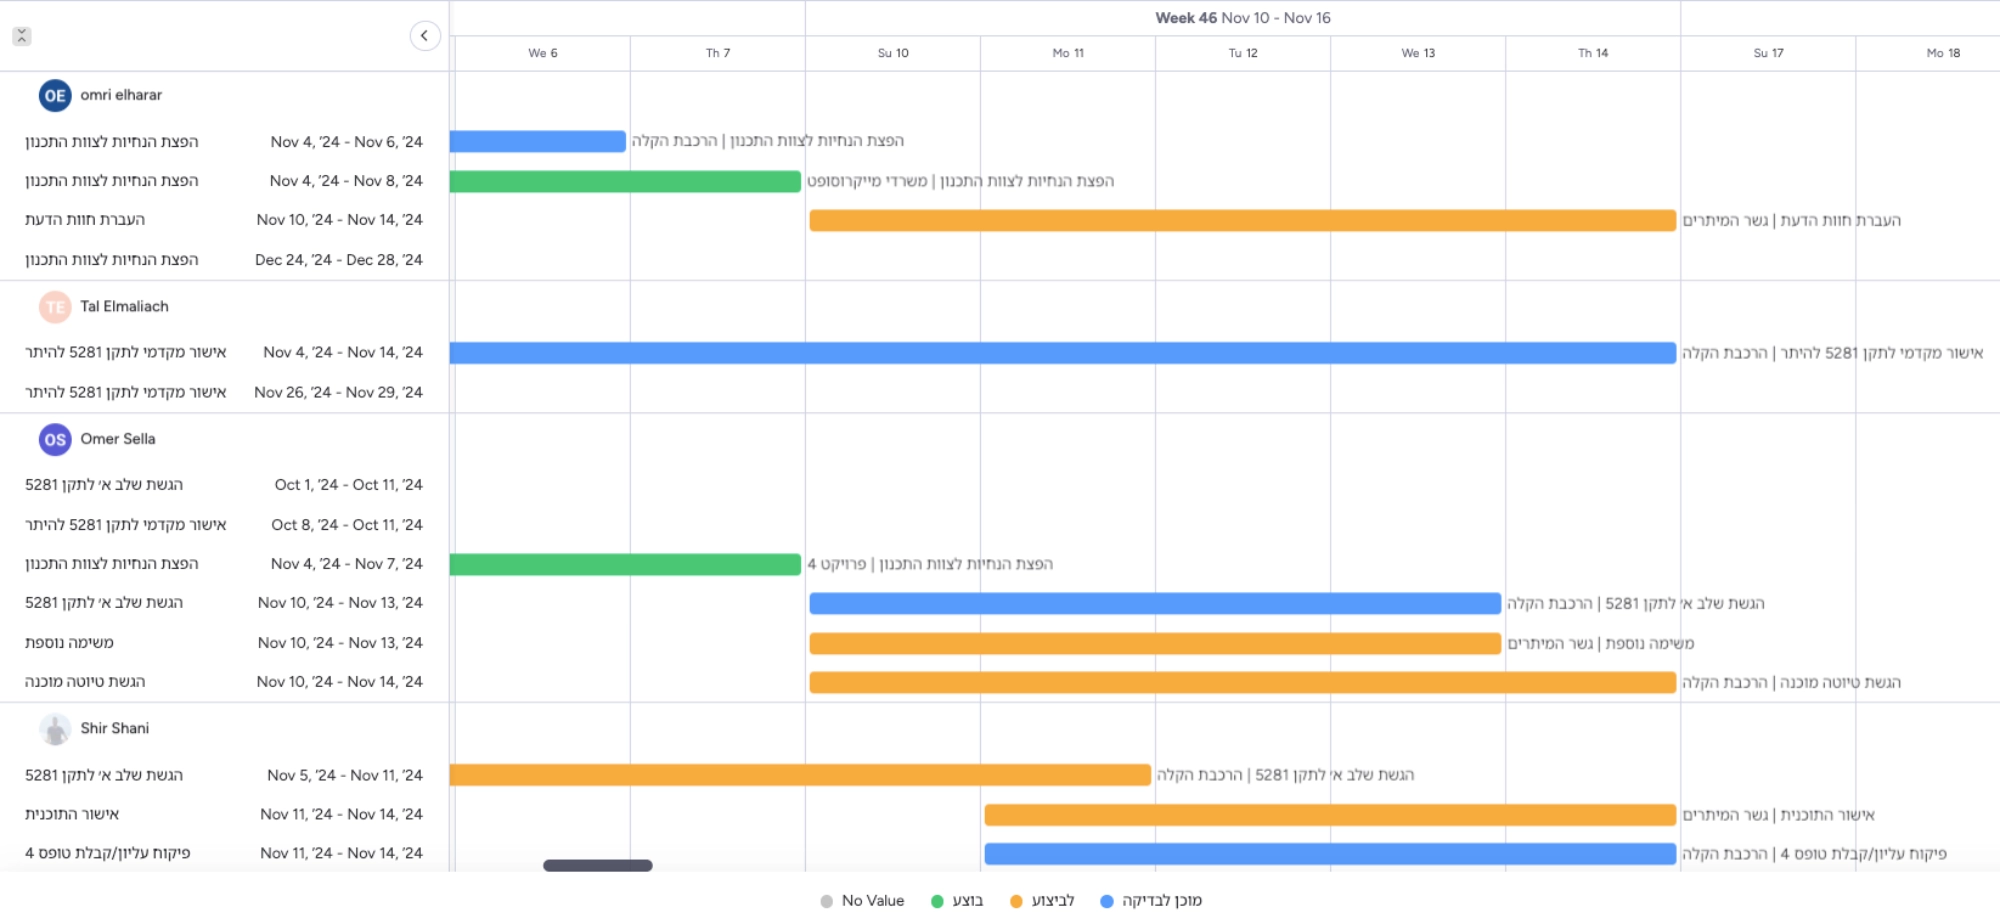2000x924 pixels.
Task: Toggle the No Value legend filter
Action: tap(862, 901)
